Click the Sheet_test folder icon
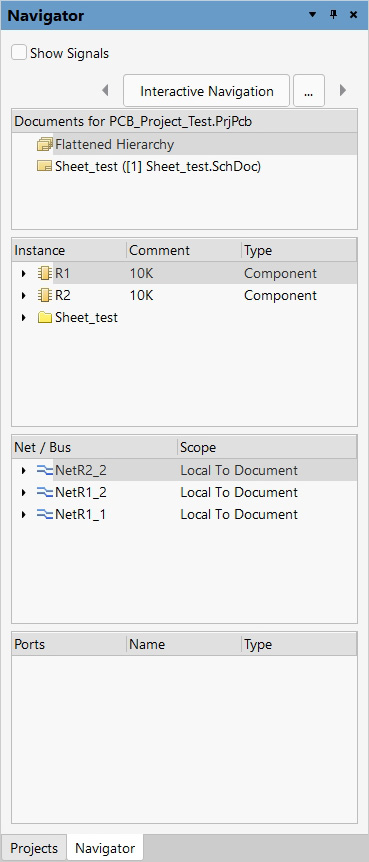 (45, 317)
